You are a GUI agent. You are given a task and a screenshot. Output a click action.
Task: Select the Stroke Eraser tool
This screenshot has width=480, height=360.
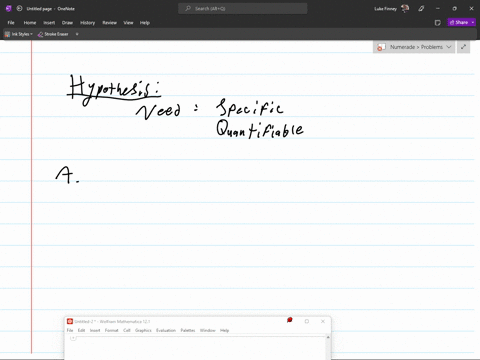coord(53,34)
